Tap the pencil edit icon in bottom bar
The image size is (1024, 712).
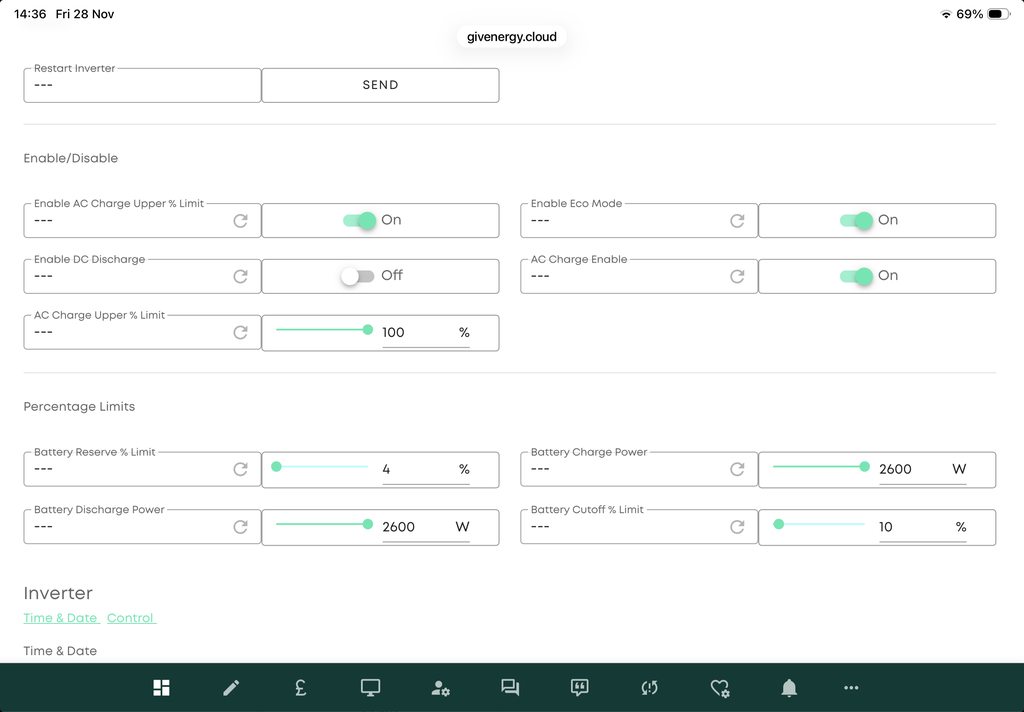[231, 688]
